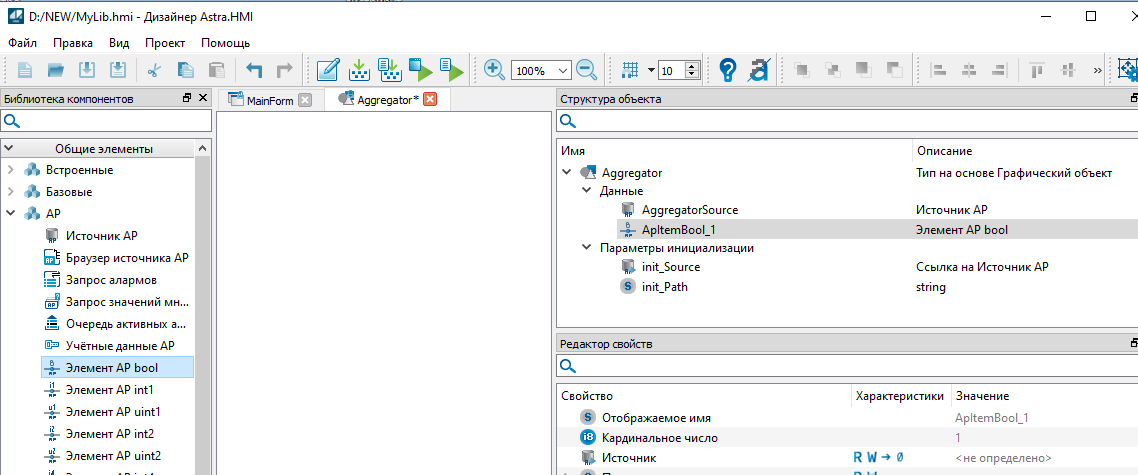Expand the Встроенные library group

[x=11, y=170]
